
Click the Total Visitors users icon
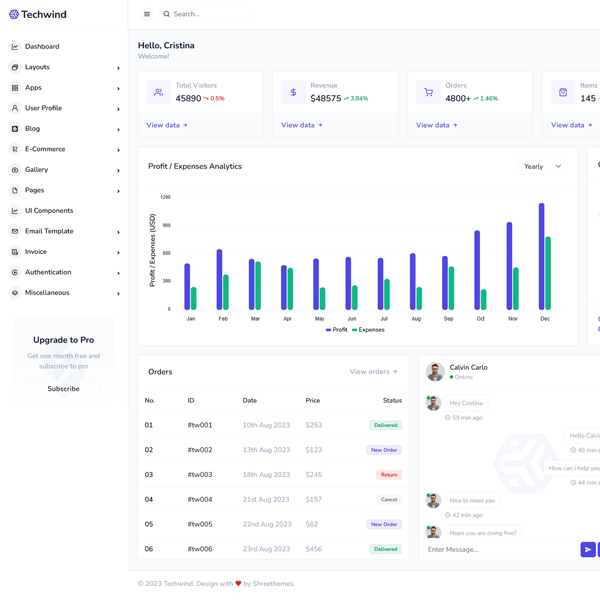[x=158, y=92]
